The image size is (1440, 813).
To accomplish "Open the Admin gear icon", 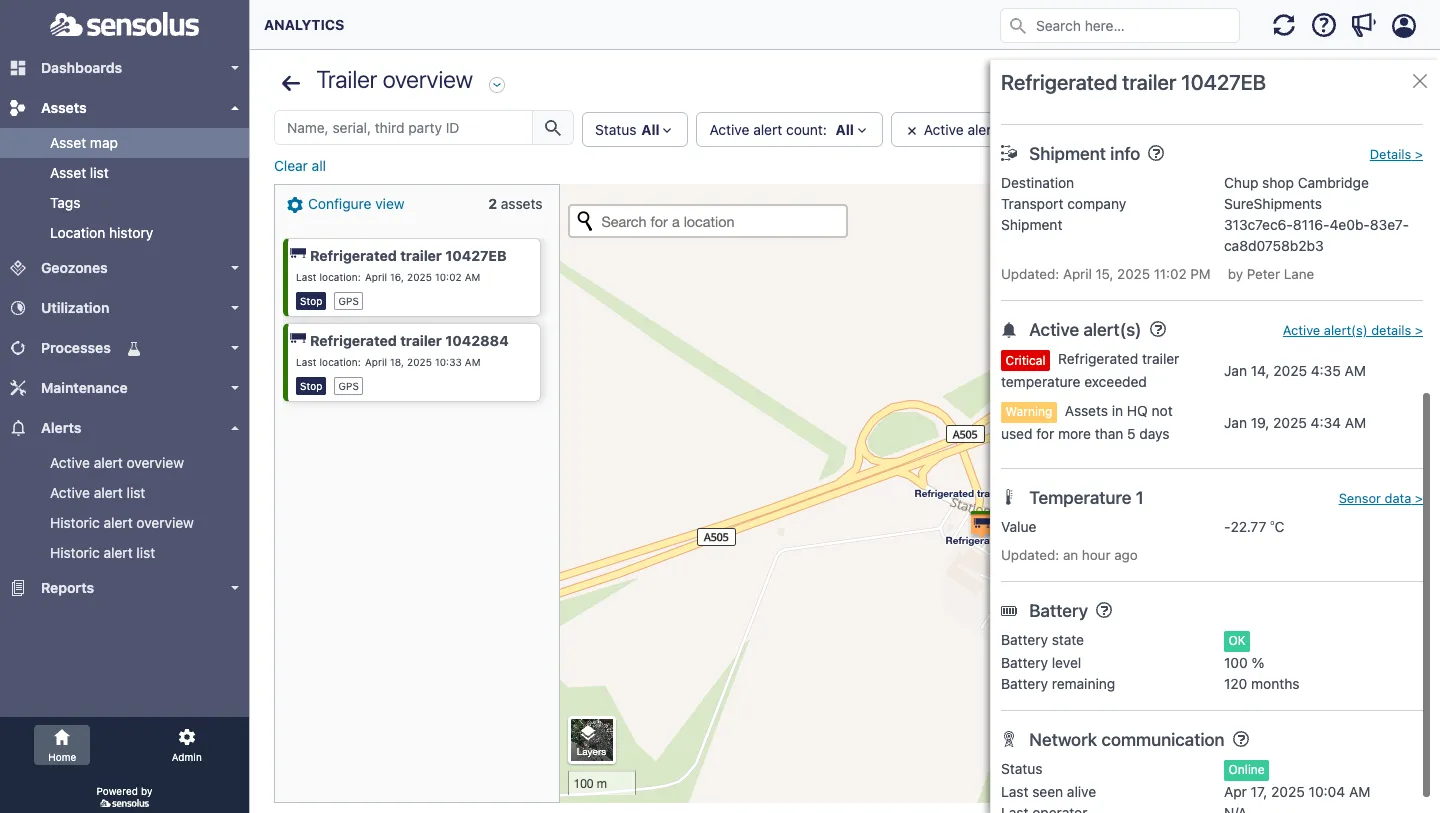I will point(186,744).
